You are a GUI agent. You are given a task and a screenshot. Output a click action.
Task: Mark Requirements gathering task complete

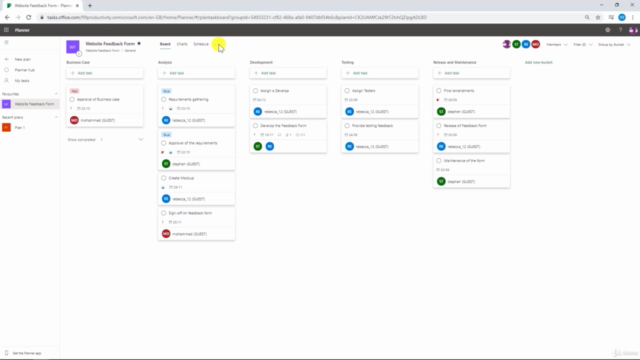coord(164,99)
